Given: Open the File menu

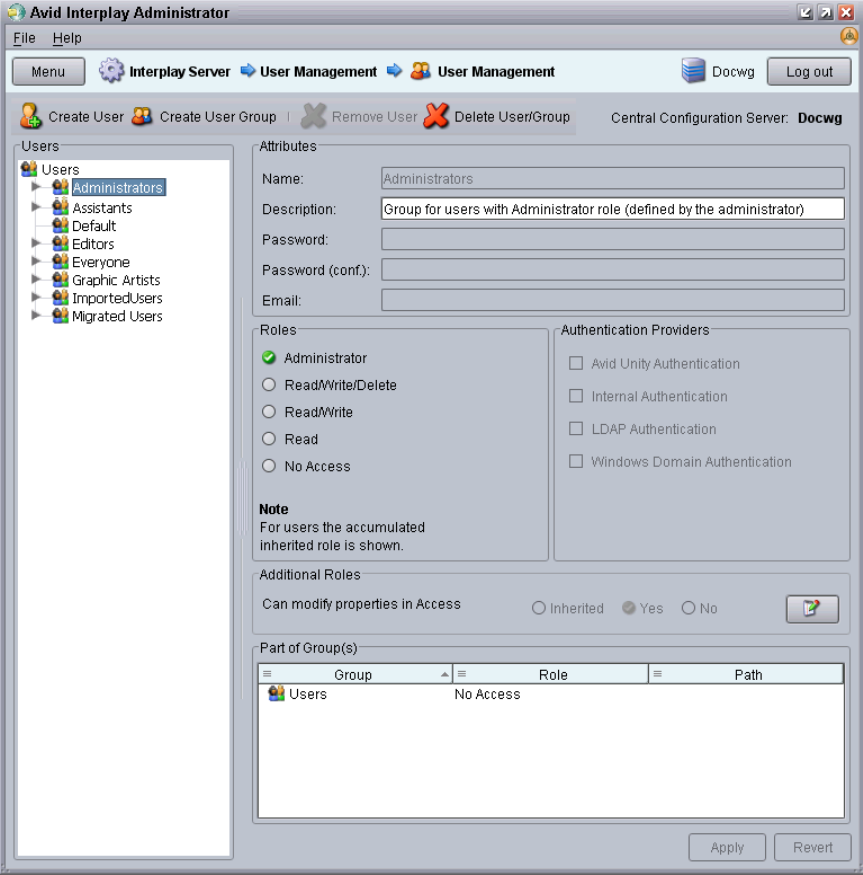Looking at the screenshot, I should tap(24, 38).
